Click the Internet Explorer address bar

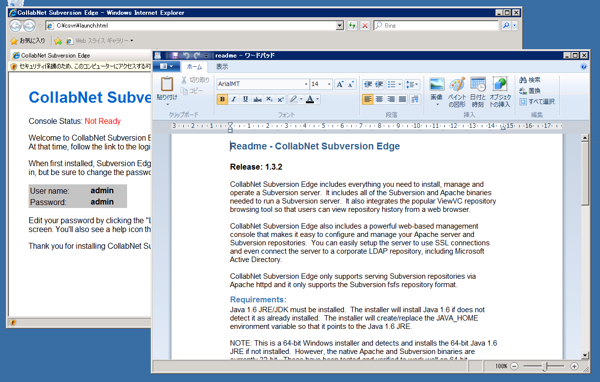(194, 26)
